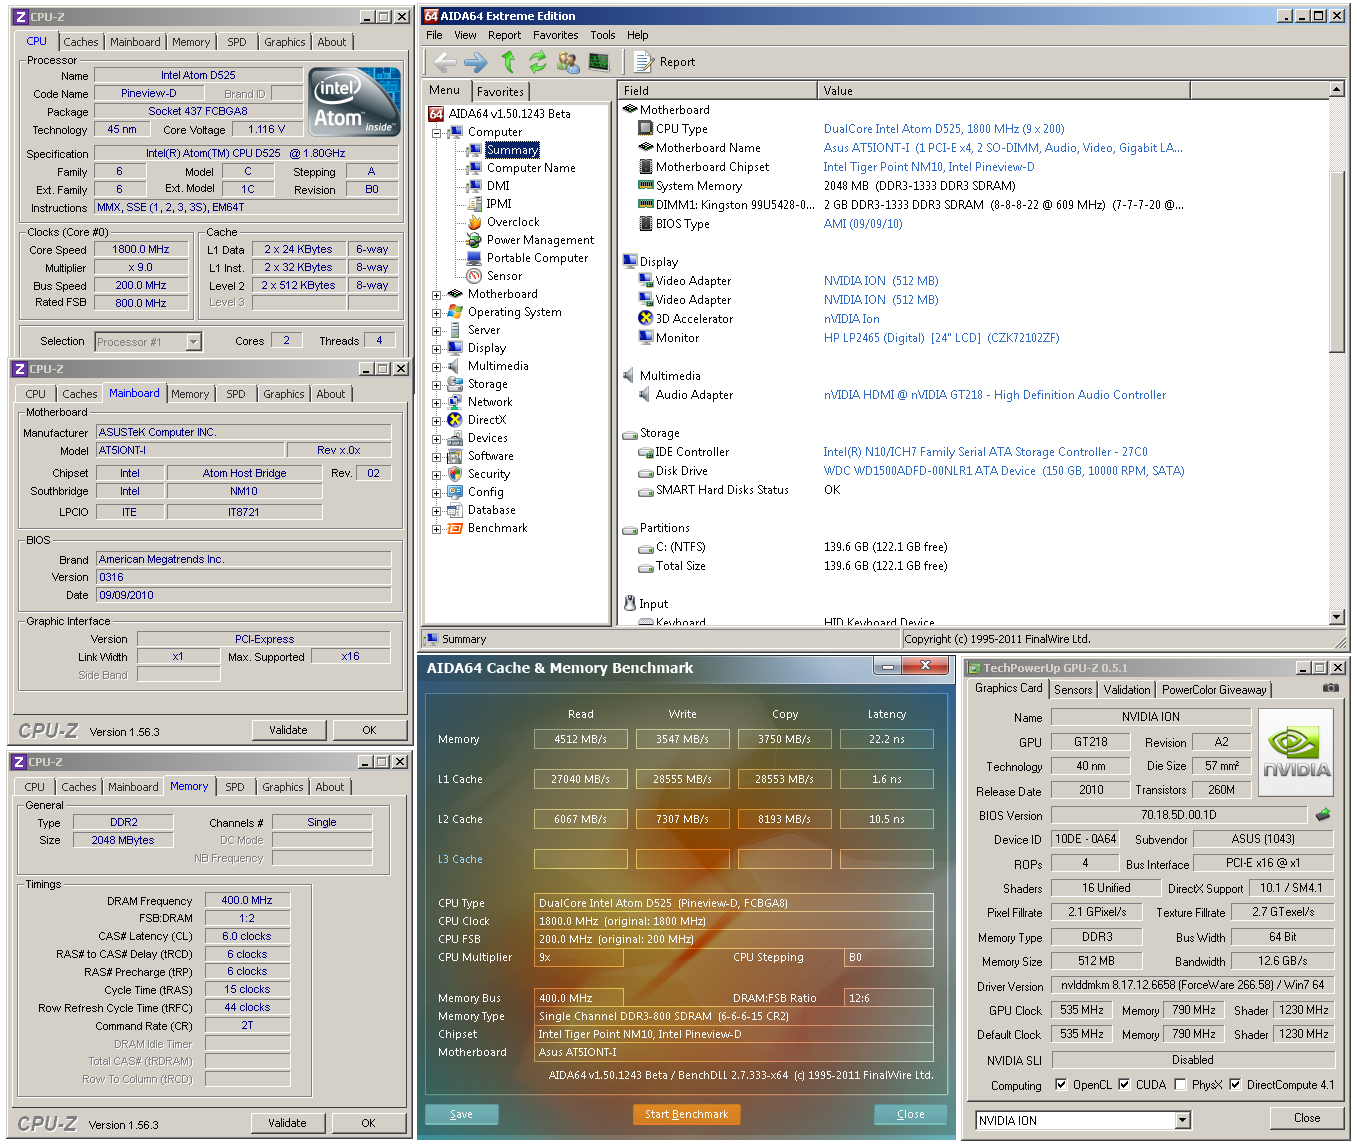The image size is (1357, 1147).
Task: Open the Favorites menu in AIDA64
Action: point(555,35)
